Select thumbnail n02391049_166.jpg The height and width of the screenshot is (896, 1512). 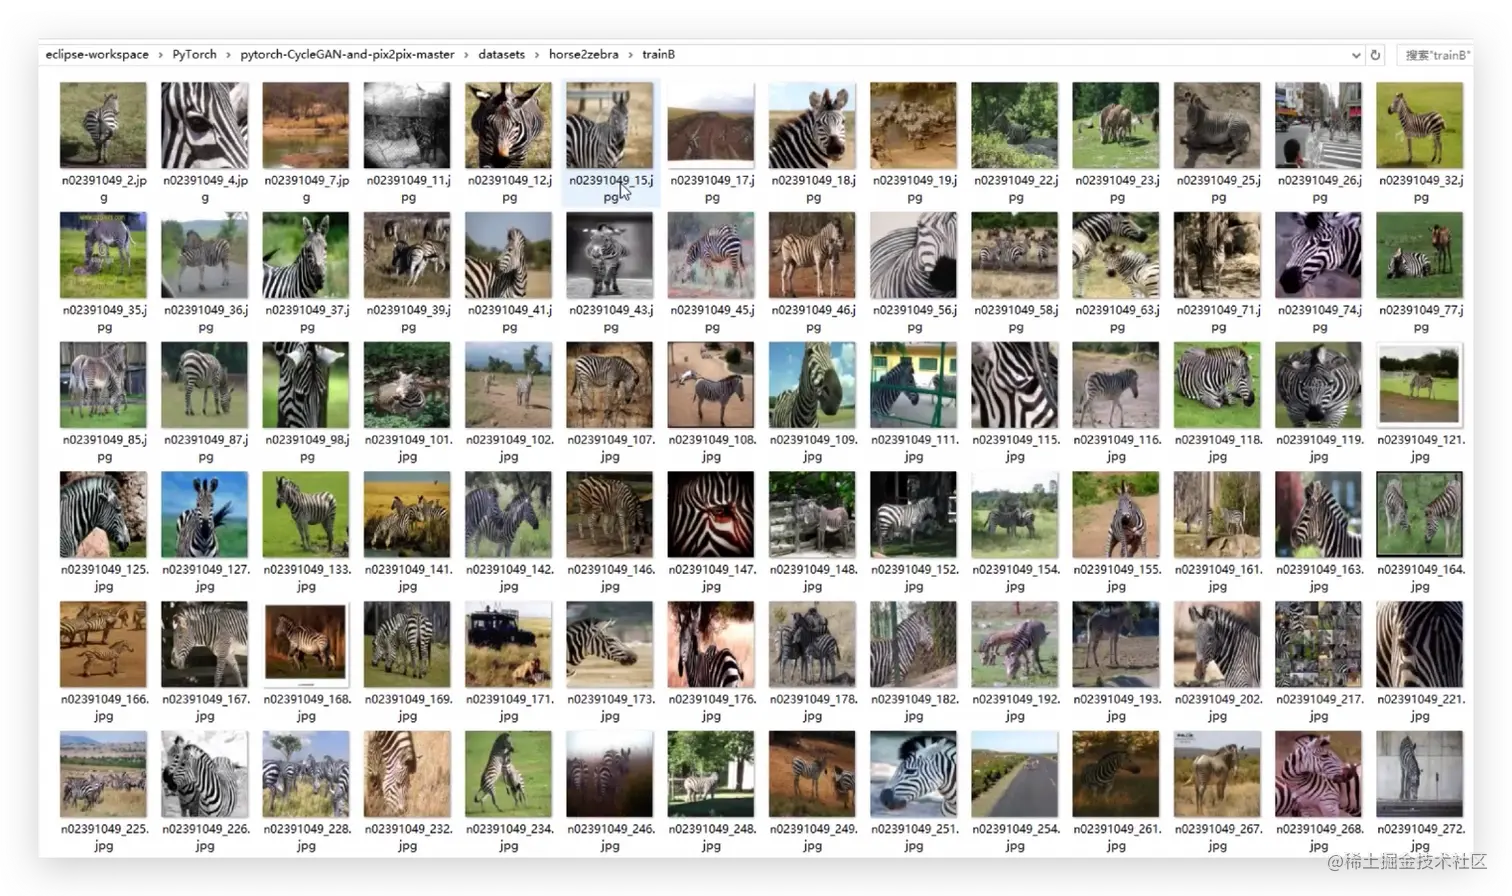(103, 644)
